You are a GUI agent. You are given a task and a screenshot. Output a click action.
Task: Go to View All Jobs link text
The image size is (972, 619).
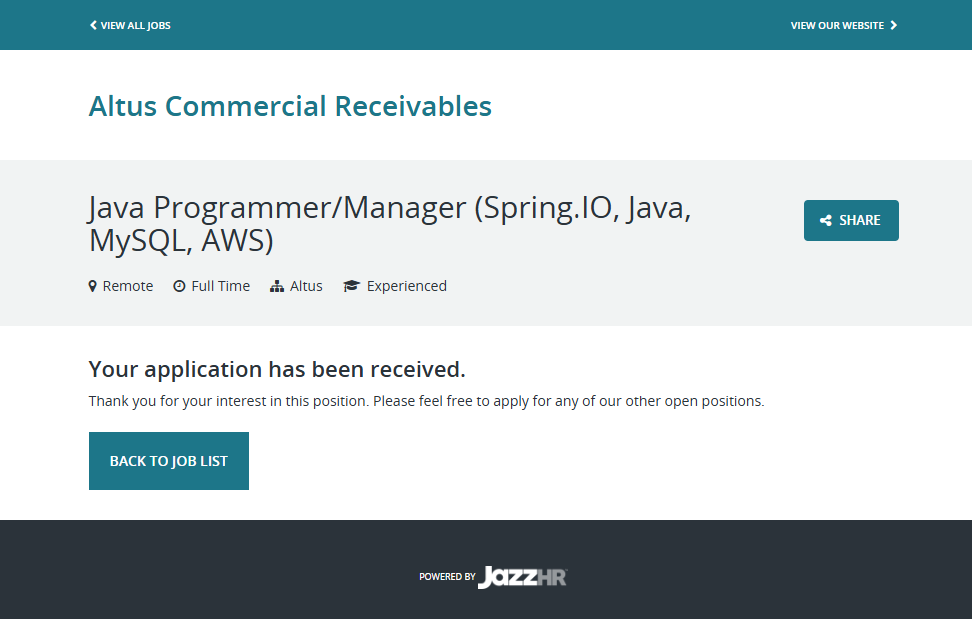click(x=136, y=25)
